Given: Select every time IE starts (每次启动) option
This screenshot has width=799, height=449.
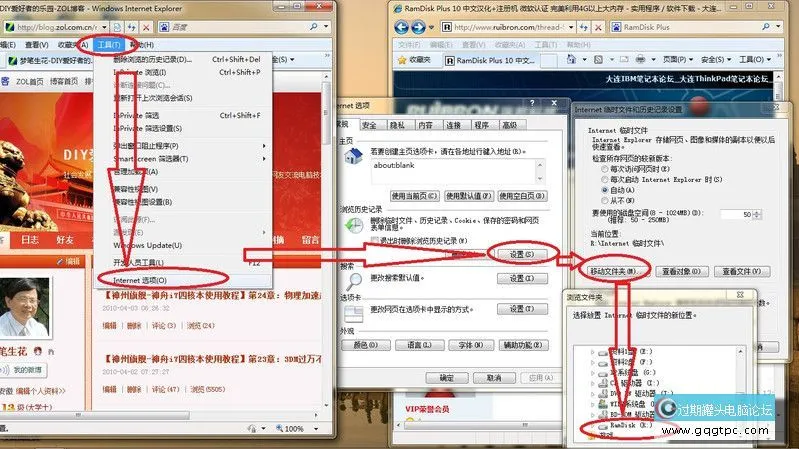Looking at the screenshot, I should pos(605,179).
